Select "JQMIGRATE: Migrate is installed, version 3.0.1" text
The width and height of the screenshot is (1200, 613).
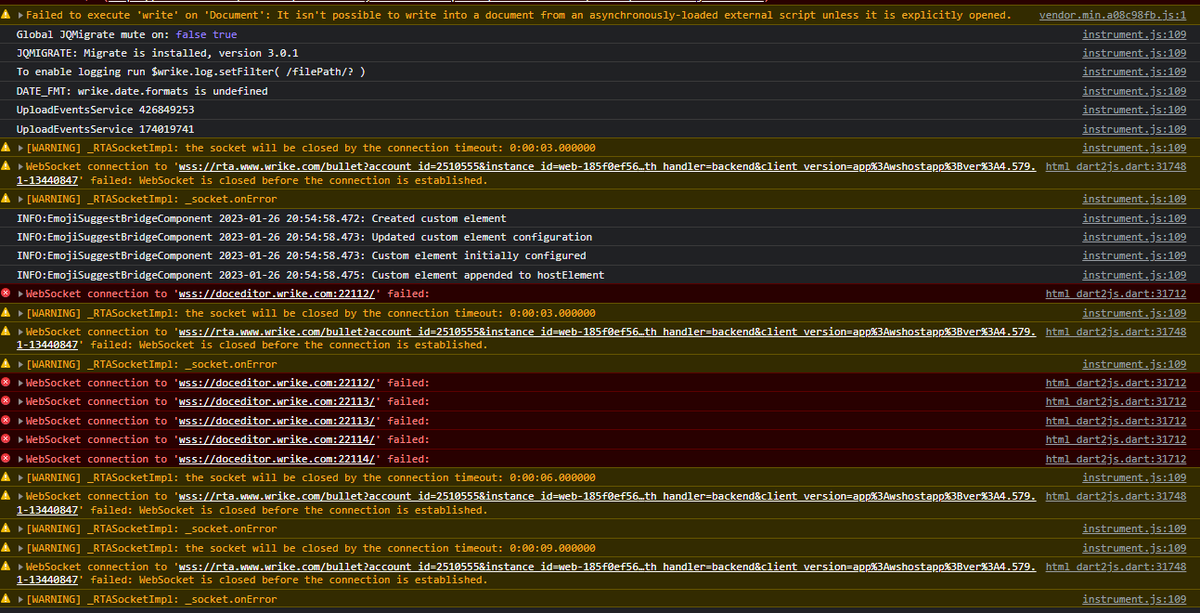pos(157,53)
